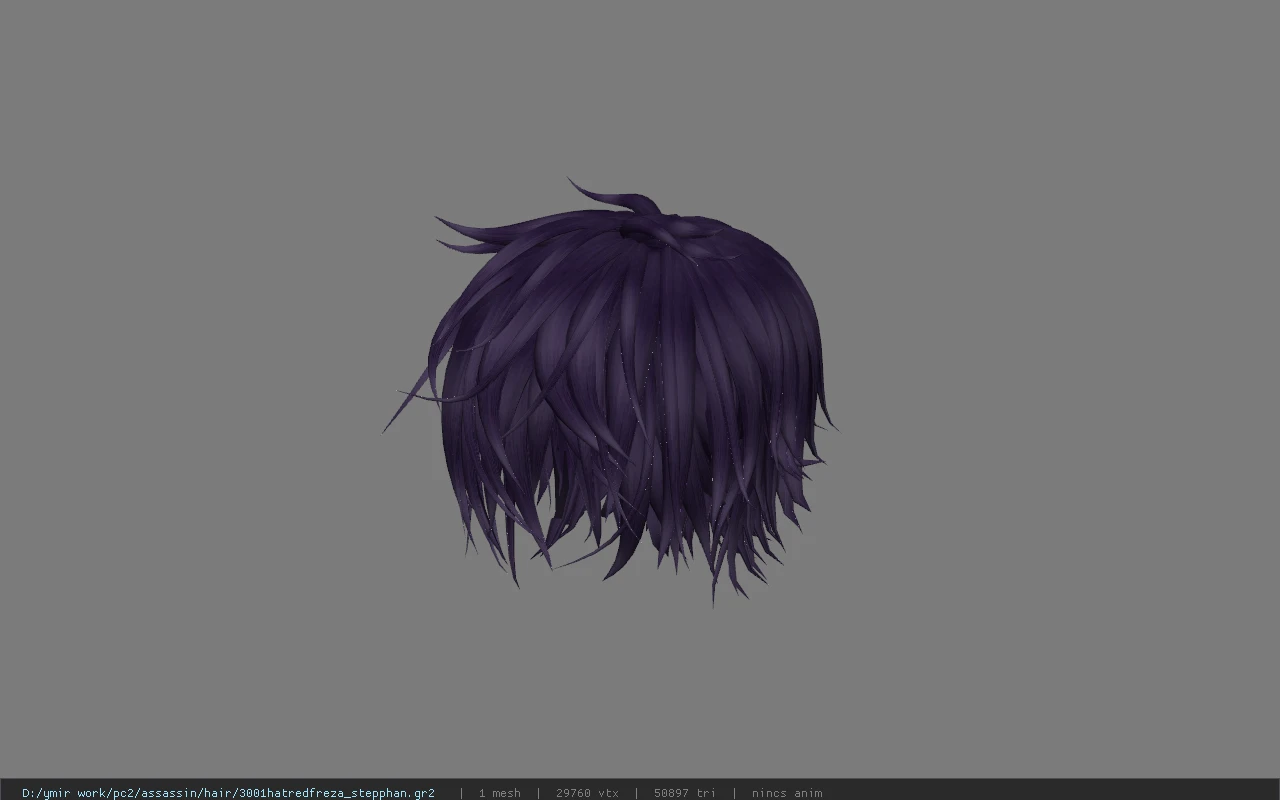Click the '29760 vtx' vertex count
The width and height of the screenshot is (1280, 800).
587,793
